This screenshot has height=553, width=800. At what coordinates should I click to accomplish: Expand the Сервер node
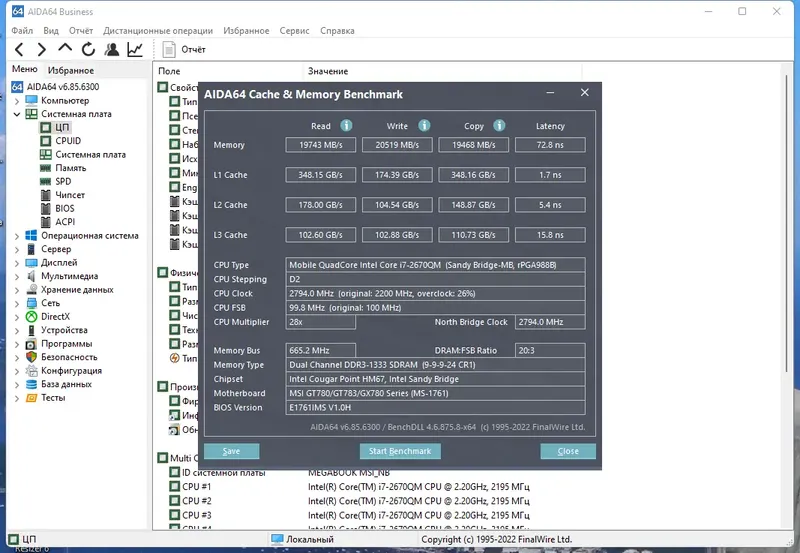coord(17,249)
